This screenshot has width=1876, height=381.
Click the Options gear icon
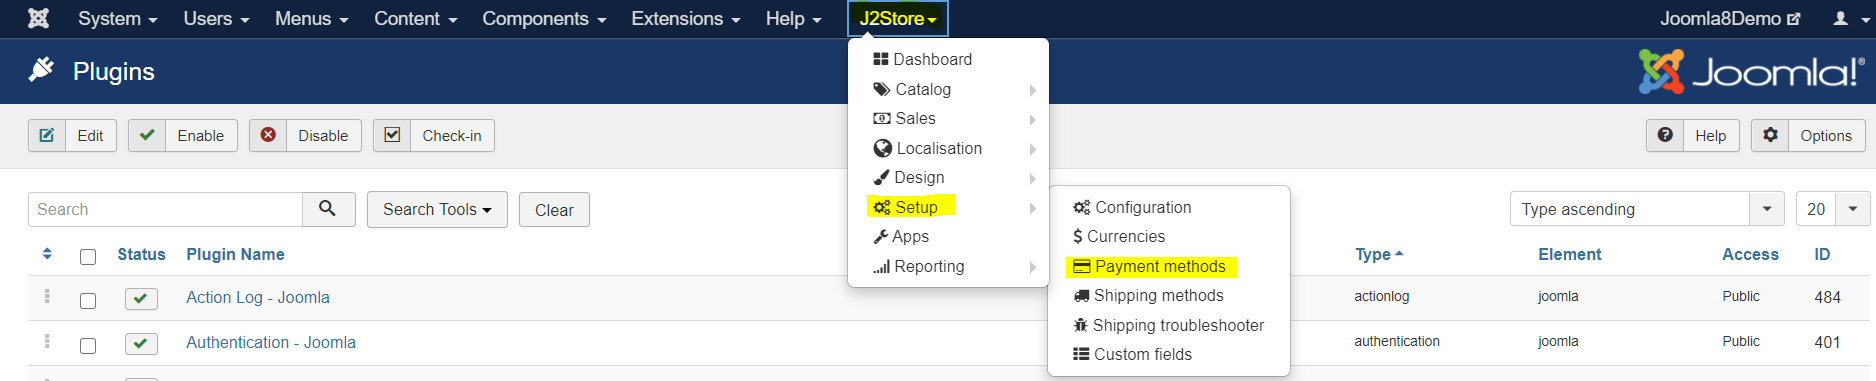pyautogui.click(x=1770, y=135)
